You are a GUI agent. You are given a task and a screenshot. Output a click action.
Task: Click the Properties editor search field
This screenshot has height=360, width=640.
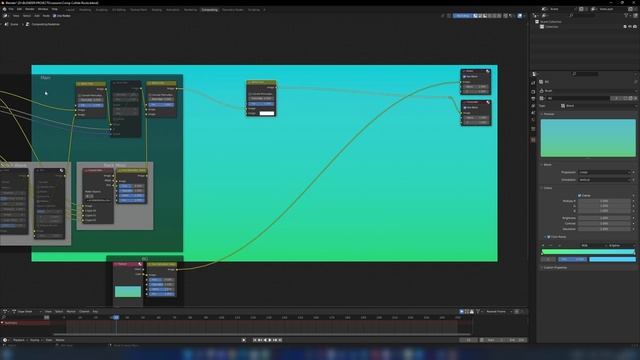[x=586, y=74]
